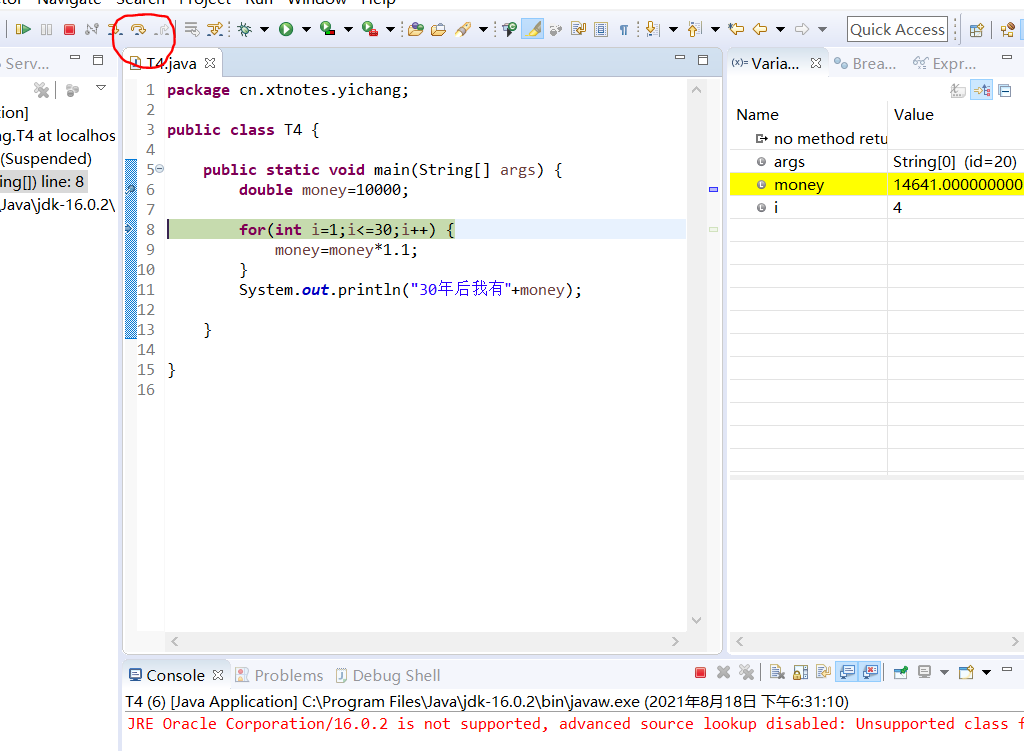Viewport: 1024px width, 751px height.
Task: Toggle Use Step Filters icon
Action: (x=214, y=29)
